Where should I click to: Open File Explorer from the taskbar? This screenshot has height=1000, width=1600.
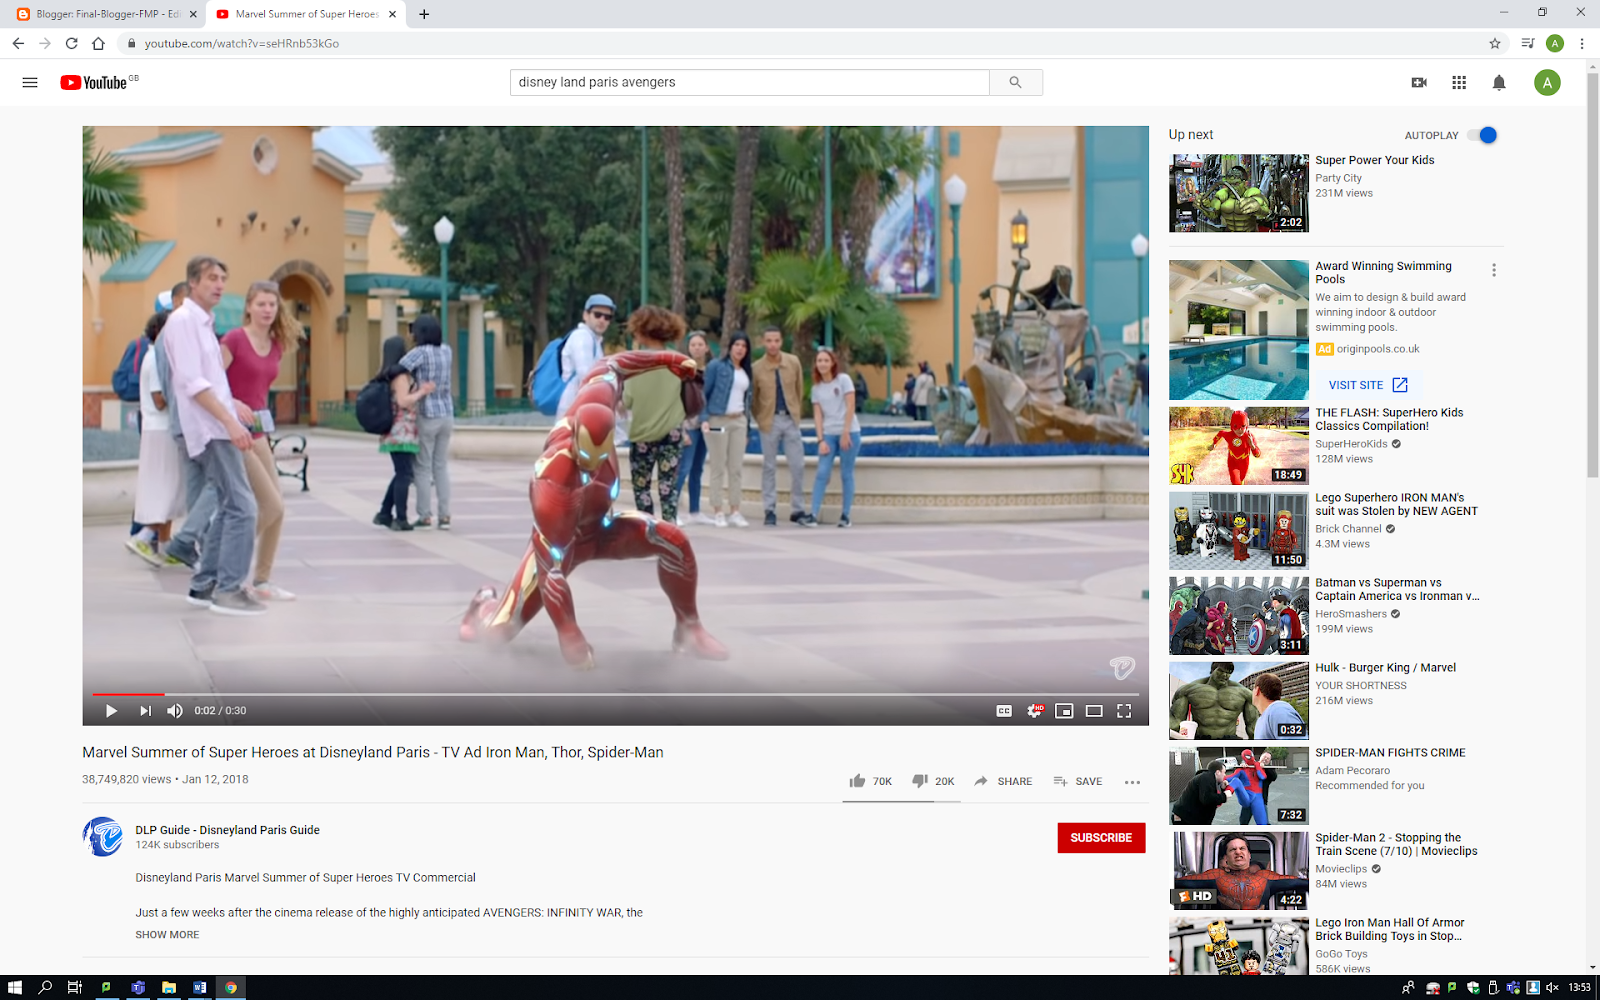click(169, 987)
